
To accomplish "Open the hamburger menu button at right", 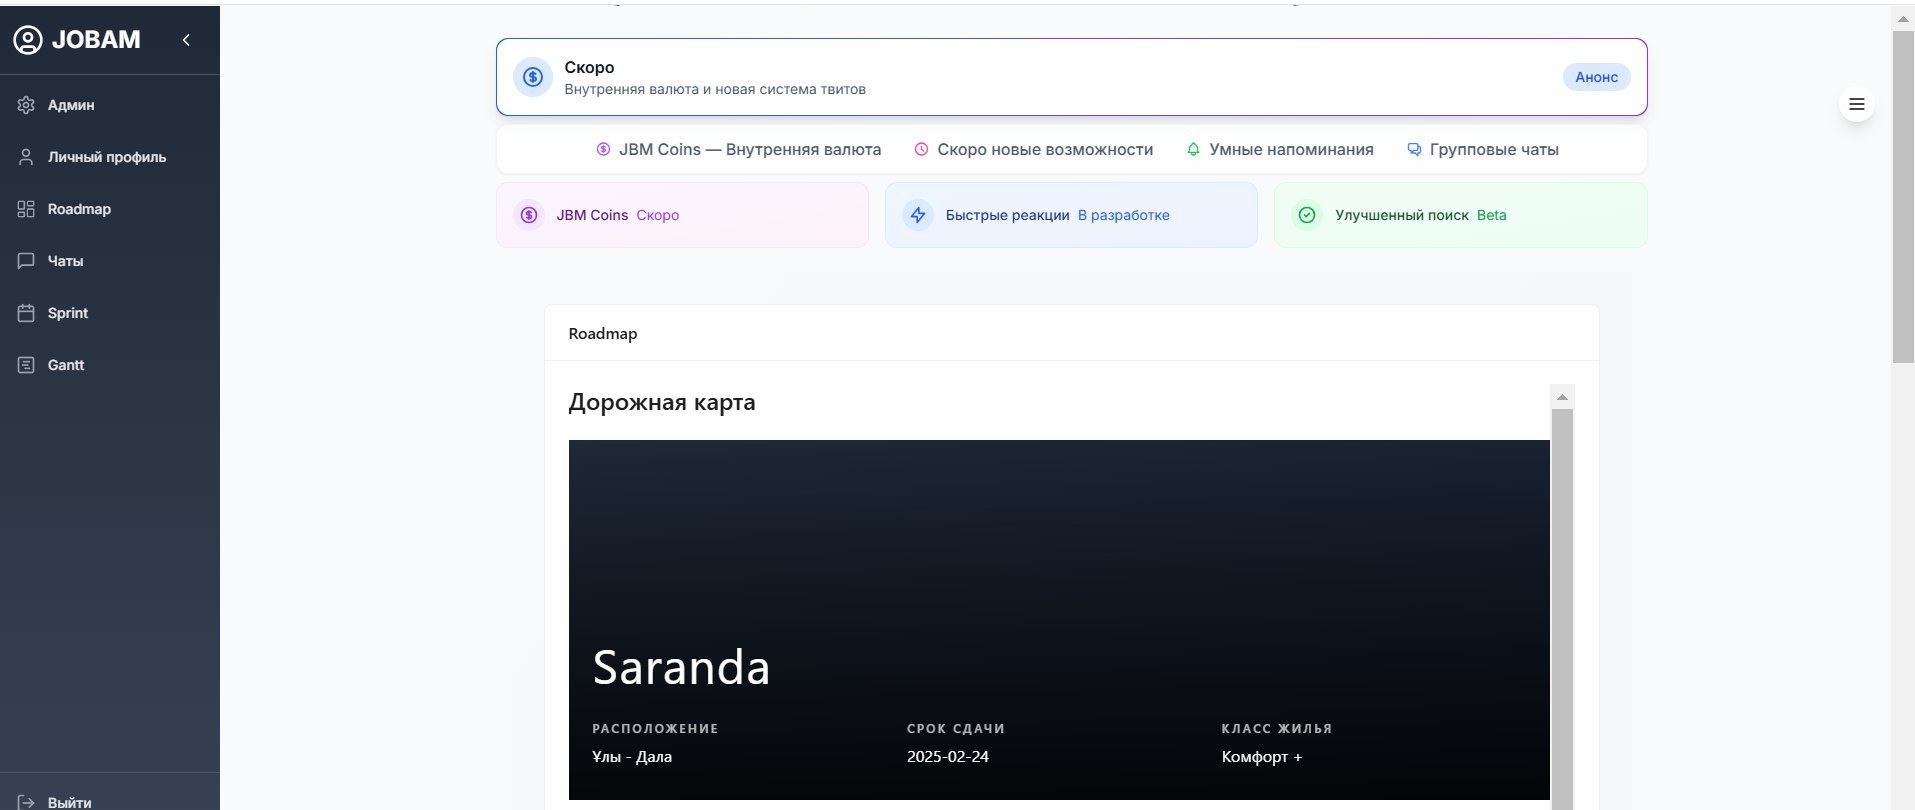I will point(1857,104).
